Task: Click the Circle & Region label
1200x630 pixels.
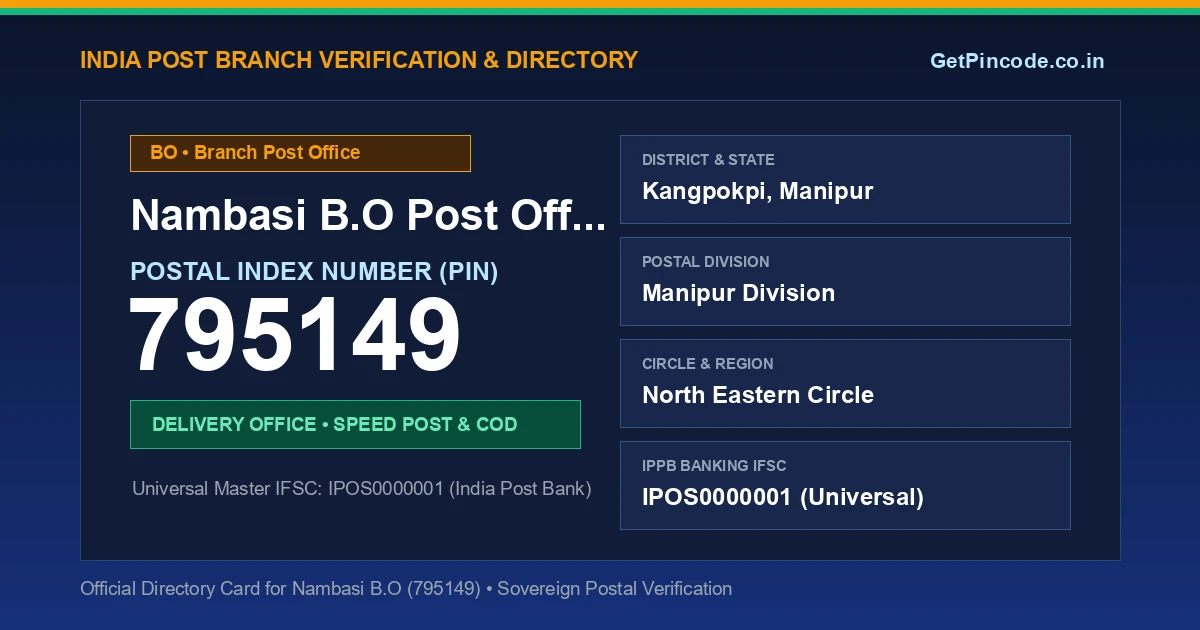Action: click(707, 364)
